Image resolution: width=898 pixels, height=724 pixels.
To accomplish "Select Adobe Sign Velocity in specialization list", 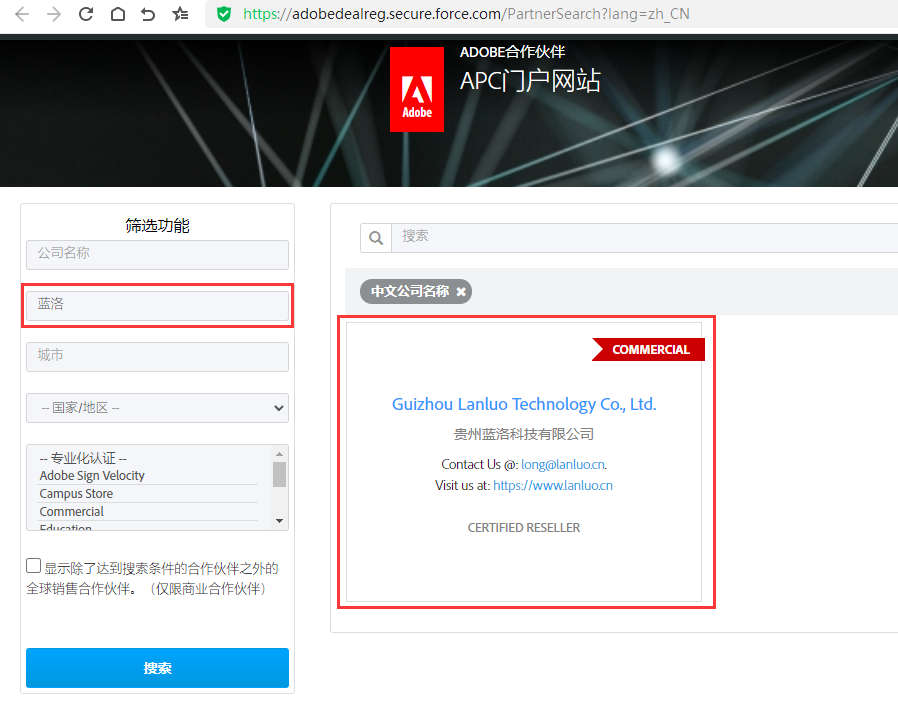I will [92, 475].
